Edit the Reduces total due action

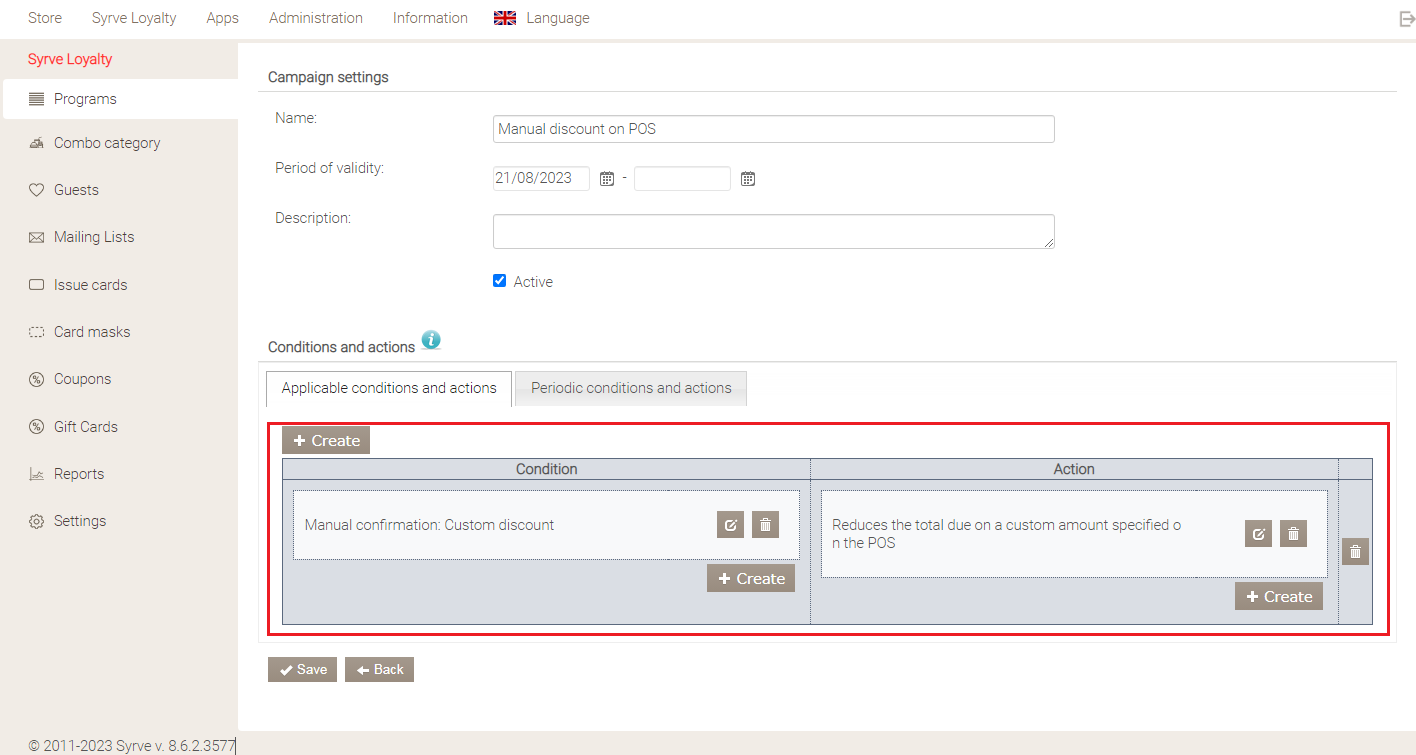tap(1258, 534)
